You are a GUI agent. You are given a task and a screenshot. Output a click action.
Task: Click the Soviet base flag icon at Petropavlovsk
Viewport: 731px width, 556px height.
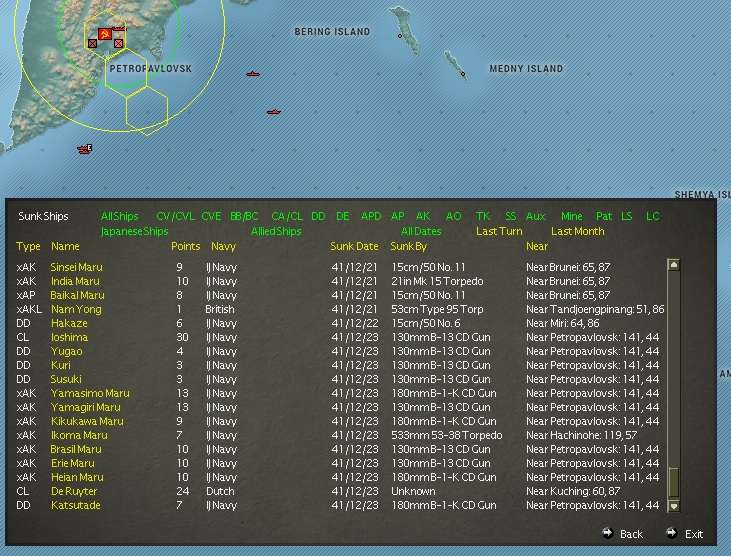click(x=105, y=34)
